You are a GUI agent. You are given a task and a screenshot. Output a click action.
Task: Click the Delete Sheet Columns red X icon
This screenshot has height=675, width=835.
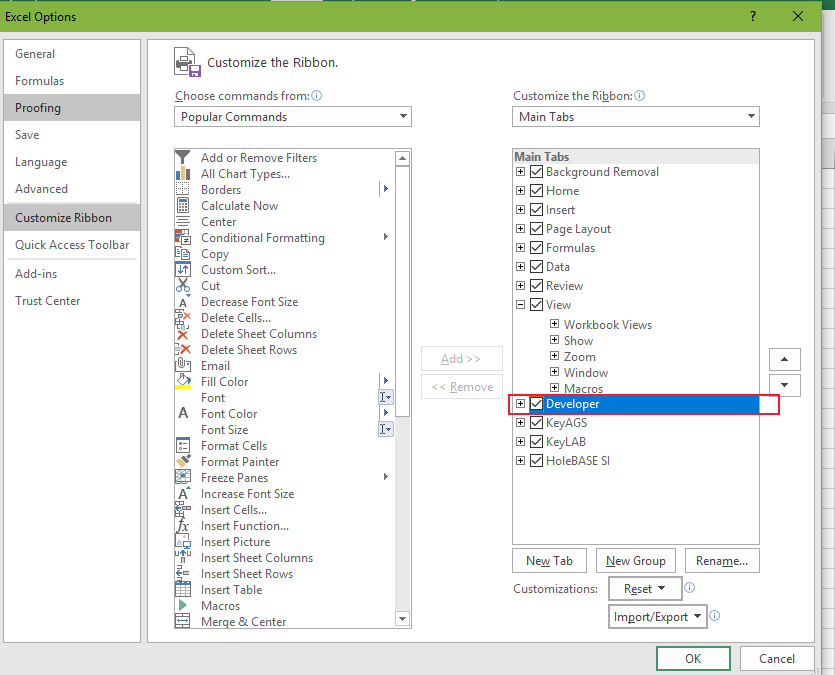(183, 334)
